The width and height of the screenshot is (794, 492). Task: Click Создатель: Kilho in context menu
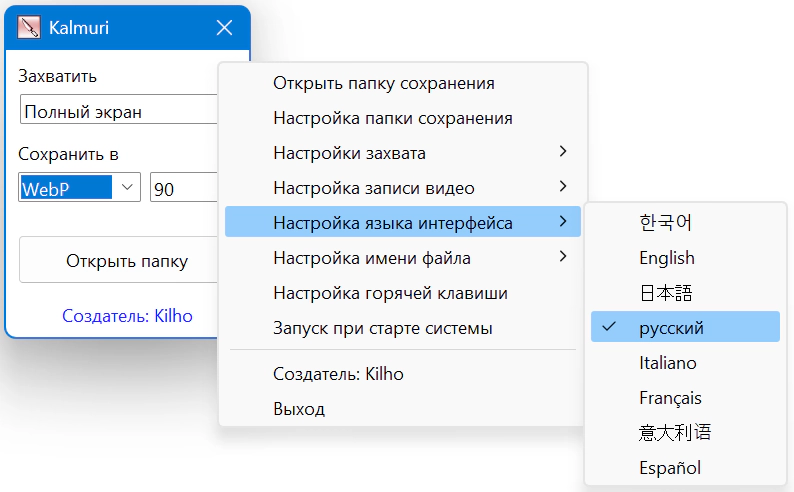(x=403, y=374)
